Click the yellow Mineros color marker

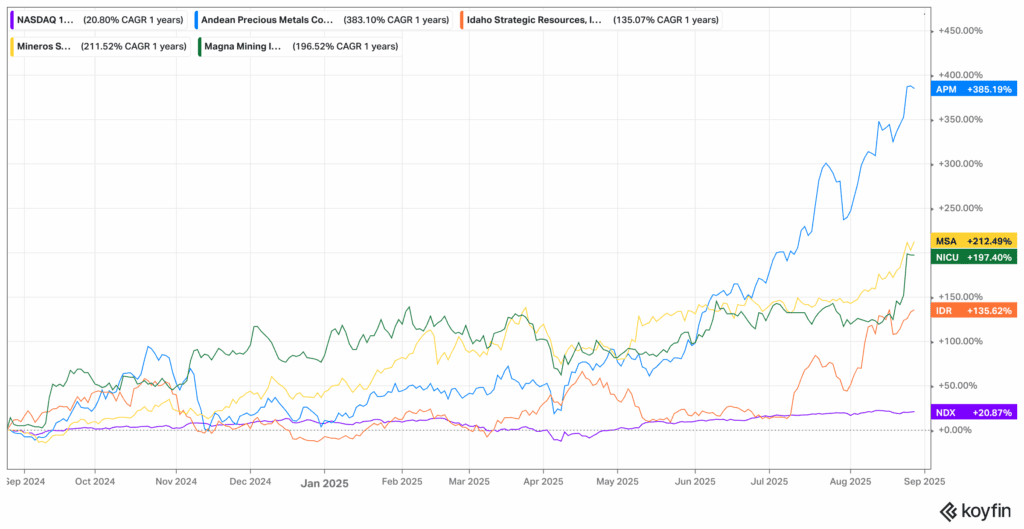[x=13, y=46]
